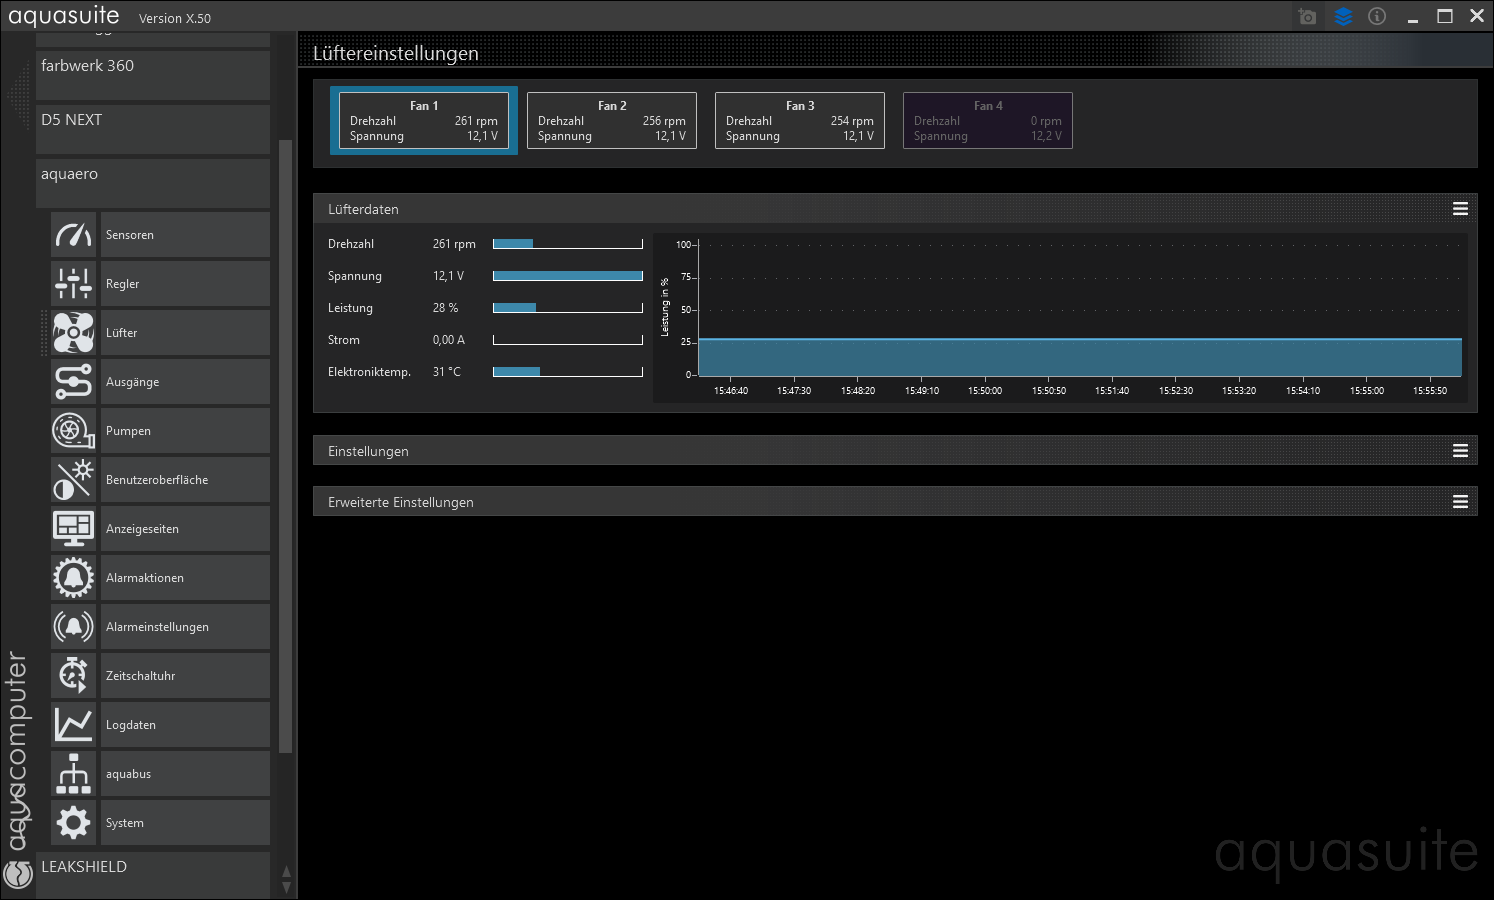Click the aquabus network icon
Viewport: 1494px width, 900px height.
[x=73, y=774]
